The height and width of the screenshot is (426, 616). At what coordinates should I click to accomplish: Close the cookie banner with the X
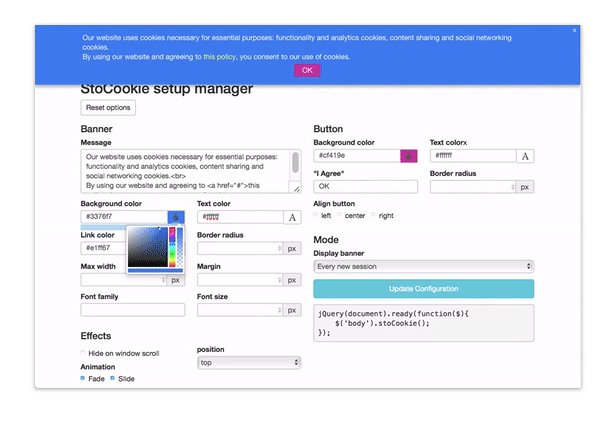pyautogui.click(x=574, y=30)
